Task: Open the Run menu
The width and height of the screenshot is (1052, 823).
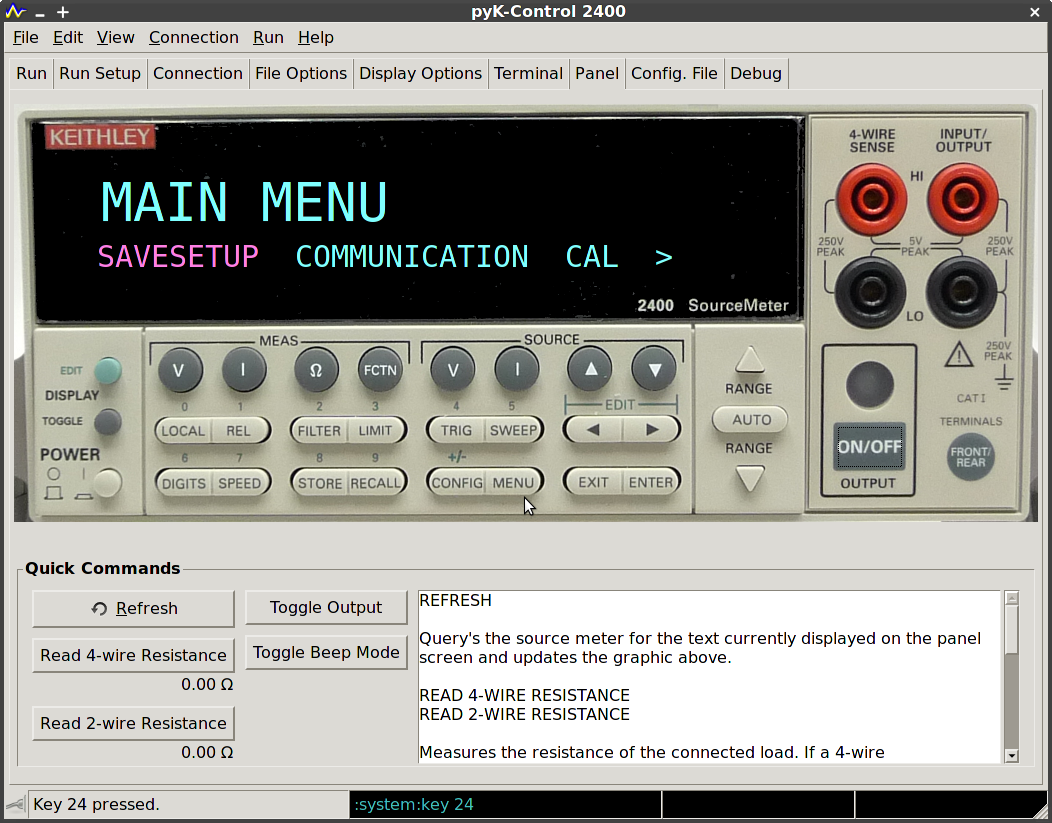Action: [x=268, y=38]
